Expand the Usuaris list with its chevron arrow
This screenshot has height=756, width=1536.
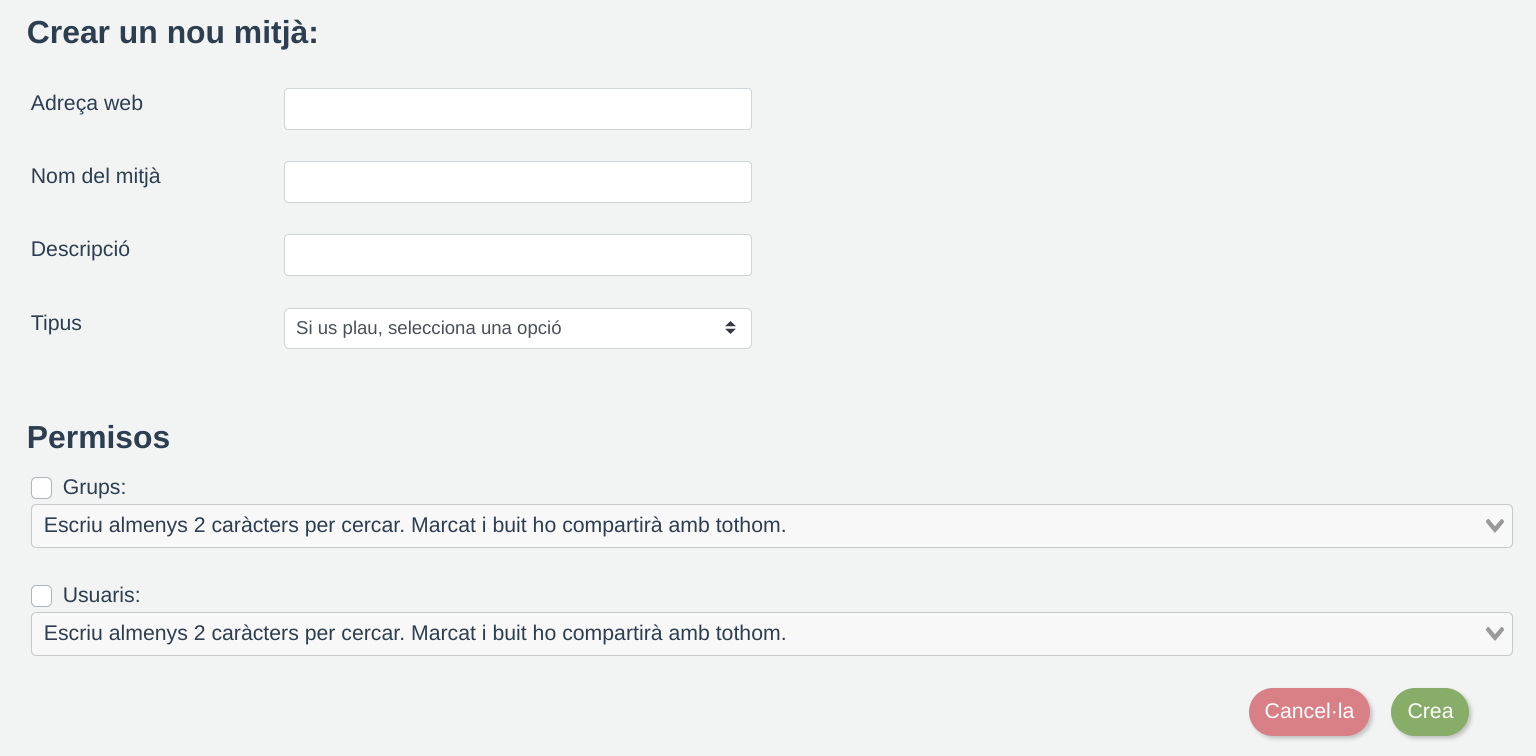pos(1495,634)
